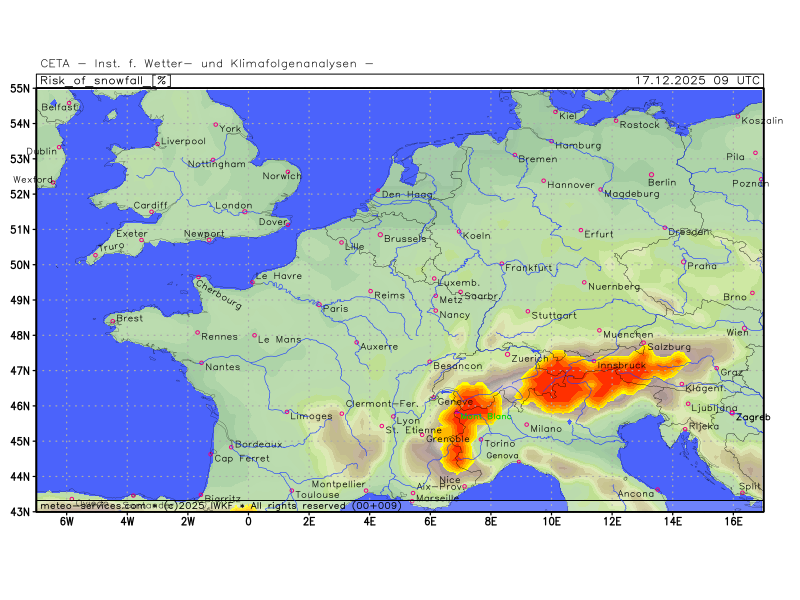The image size is (800, 600).
Task: Click the London city marker
Action: tap(244, 211)
